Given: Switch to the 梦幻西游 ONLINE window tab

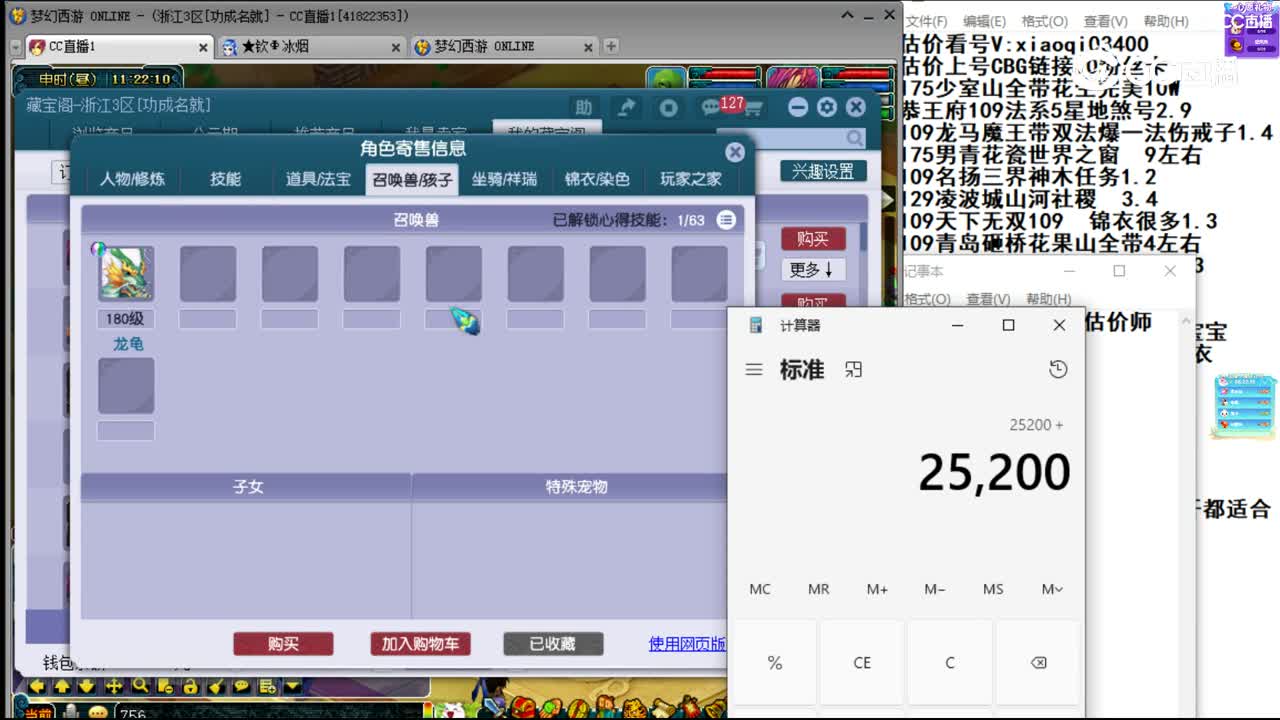Looking at the screenshot, I should [505, 47].
